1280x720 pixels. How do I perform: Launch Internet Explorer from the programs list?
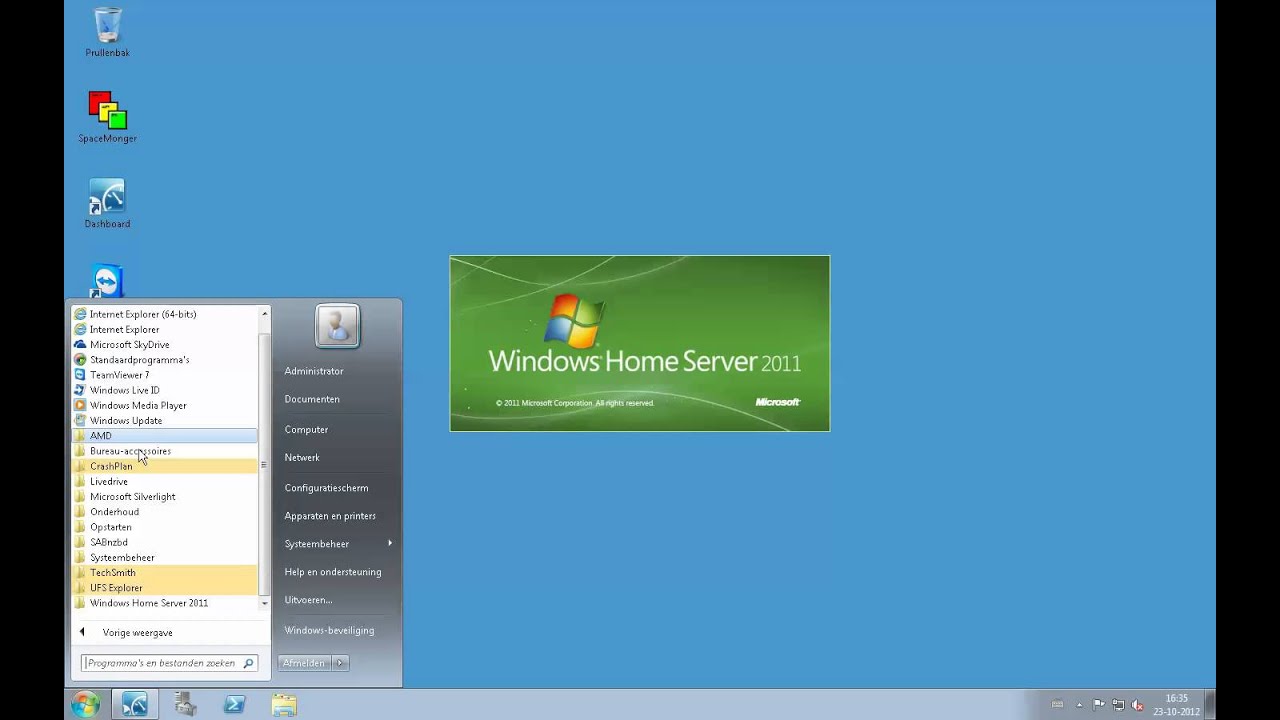tap(165, 329)
